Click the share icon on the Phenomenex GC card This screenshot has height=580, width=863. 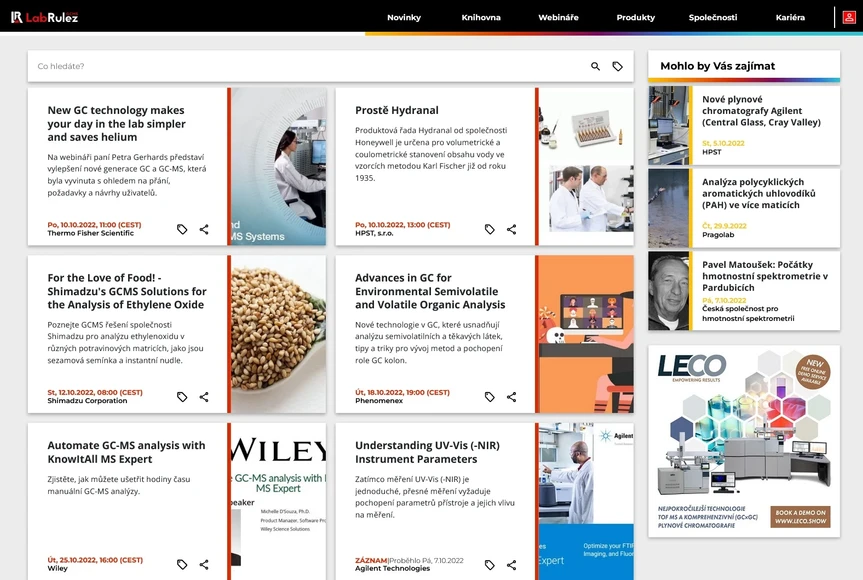click(511, 397)
